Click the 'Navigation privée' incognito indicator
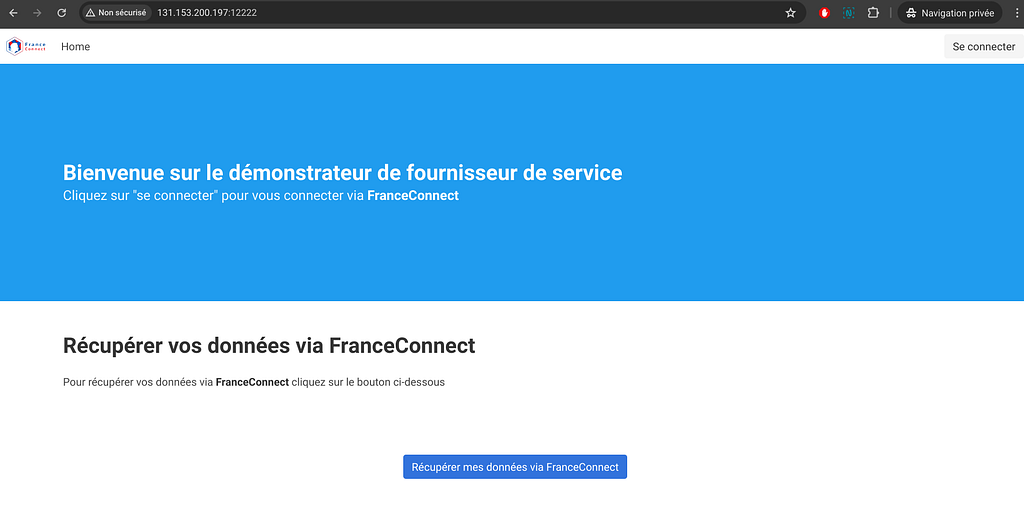Viewport: 1024px width, 506px height. [950, 12]
